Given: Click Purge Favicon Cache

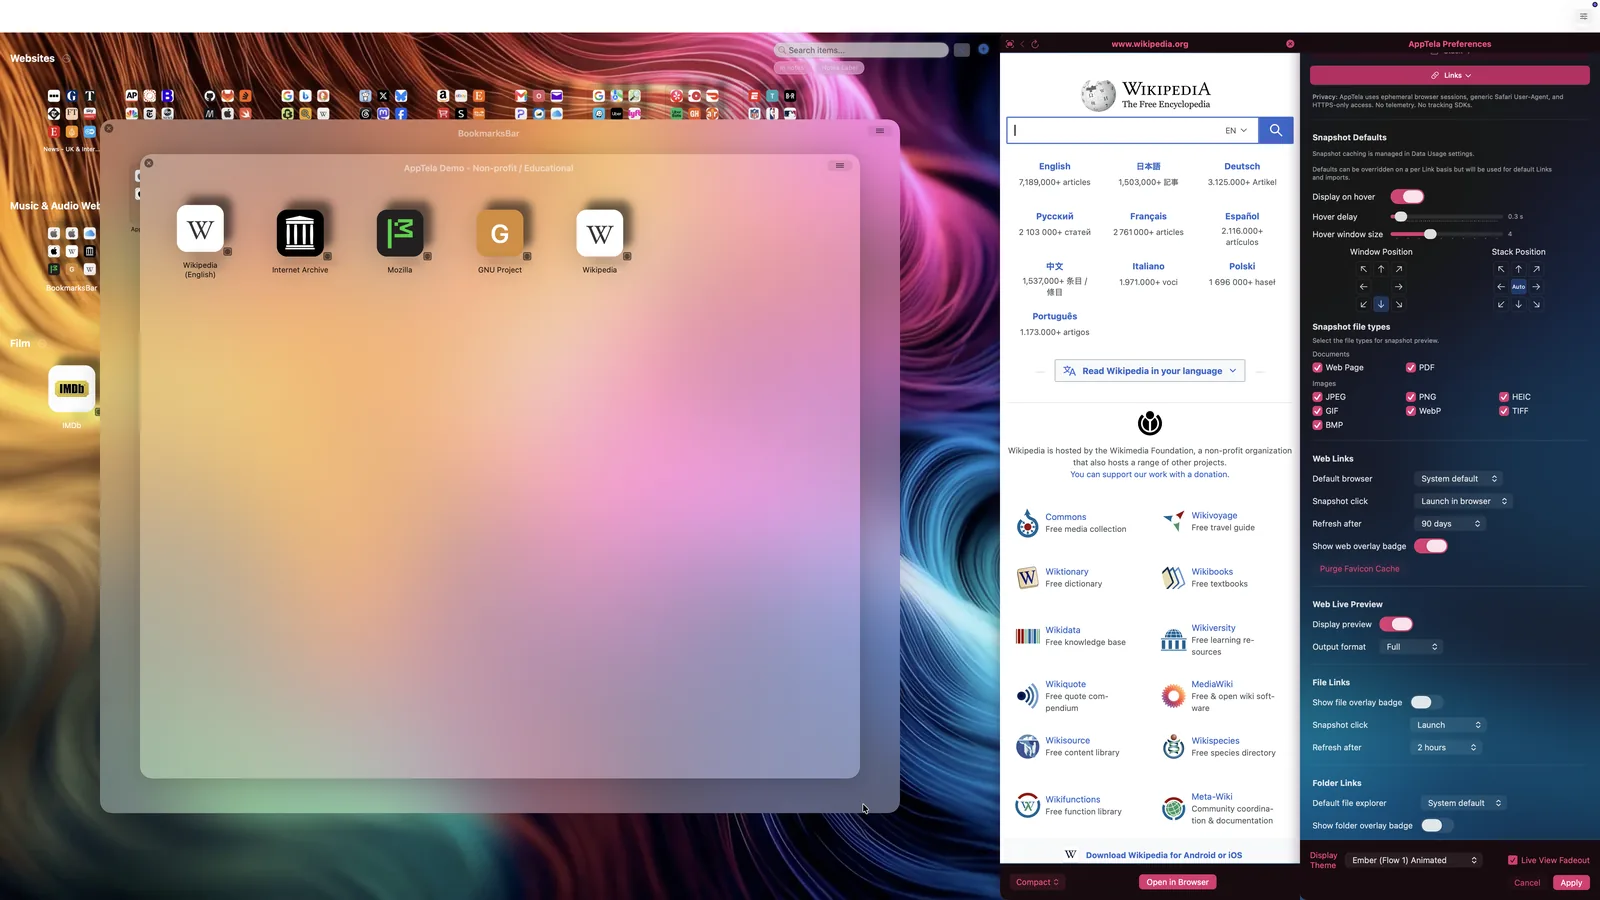Looking at the screenshot, I should [x=1359, y=569].
